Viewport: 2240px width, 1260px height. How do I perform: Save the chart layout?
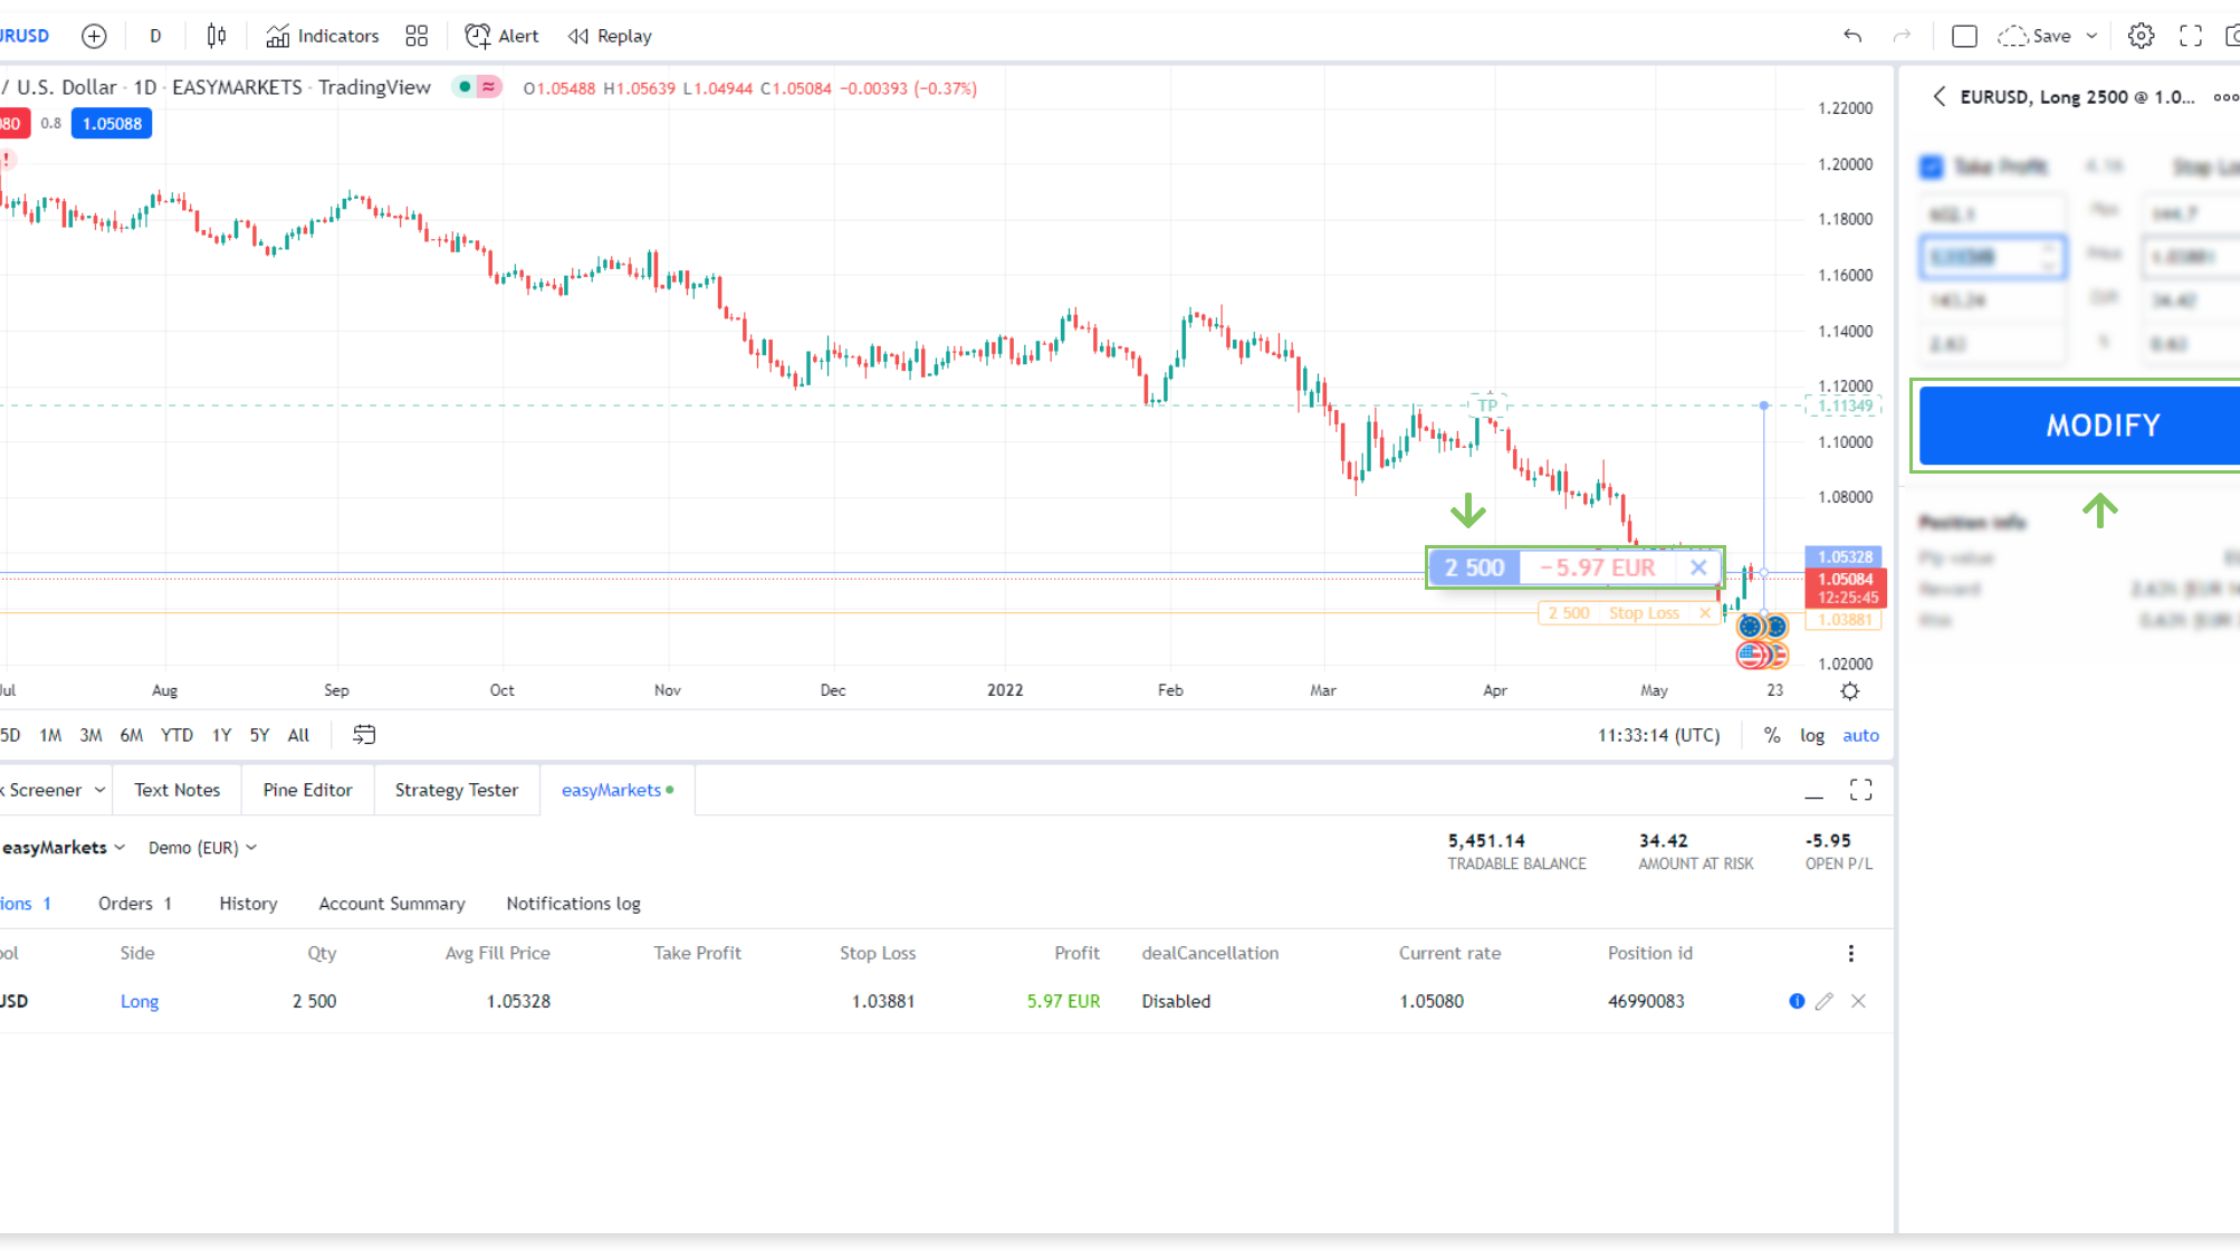pyautogui.click(x=2034, y=36)
